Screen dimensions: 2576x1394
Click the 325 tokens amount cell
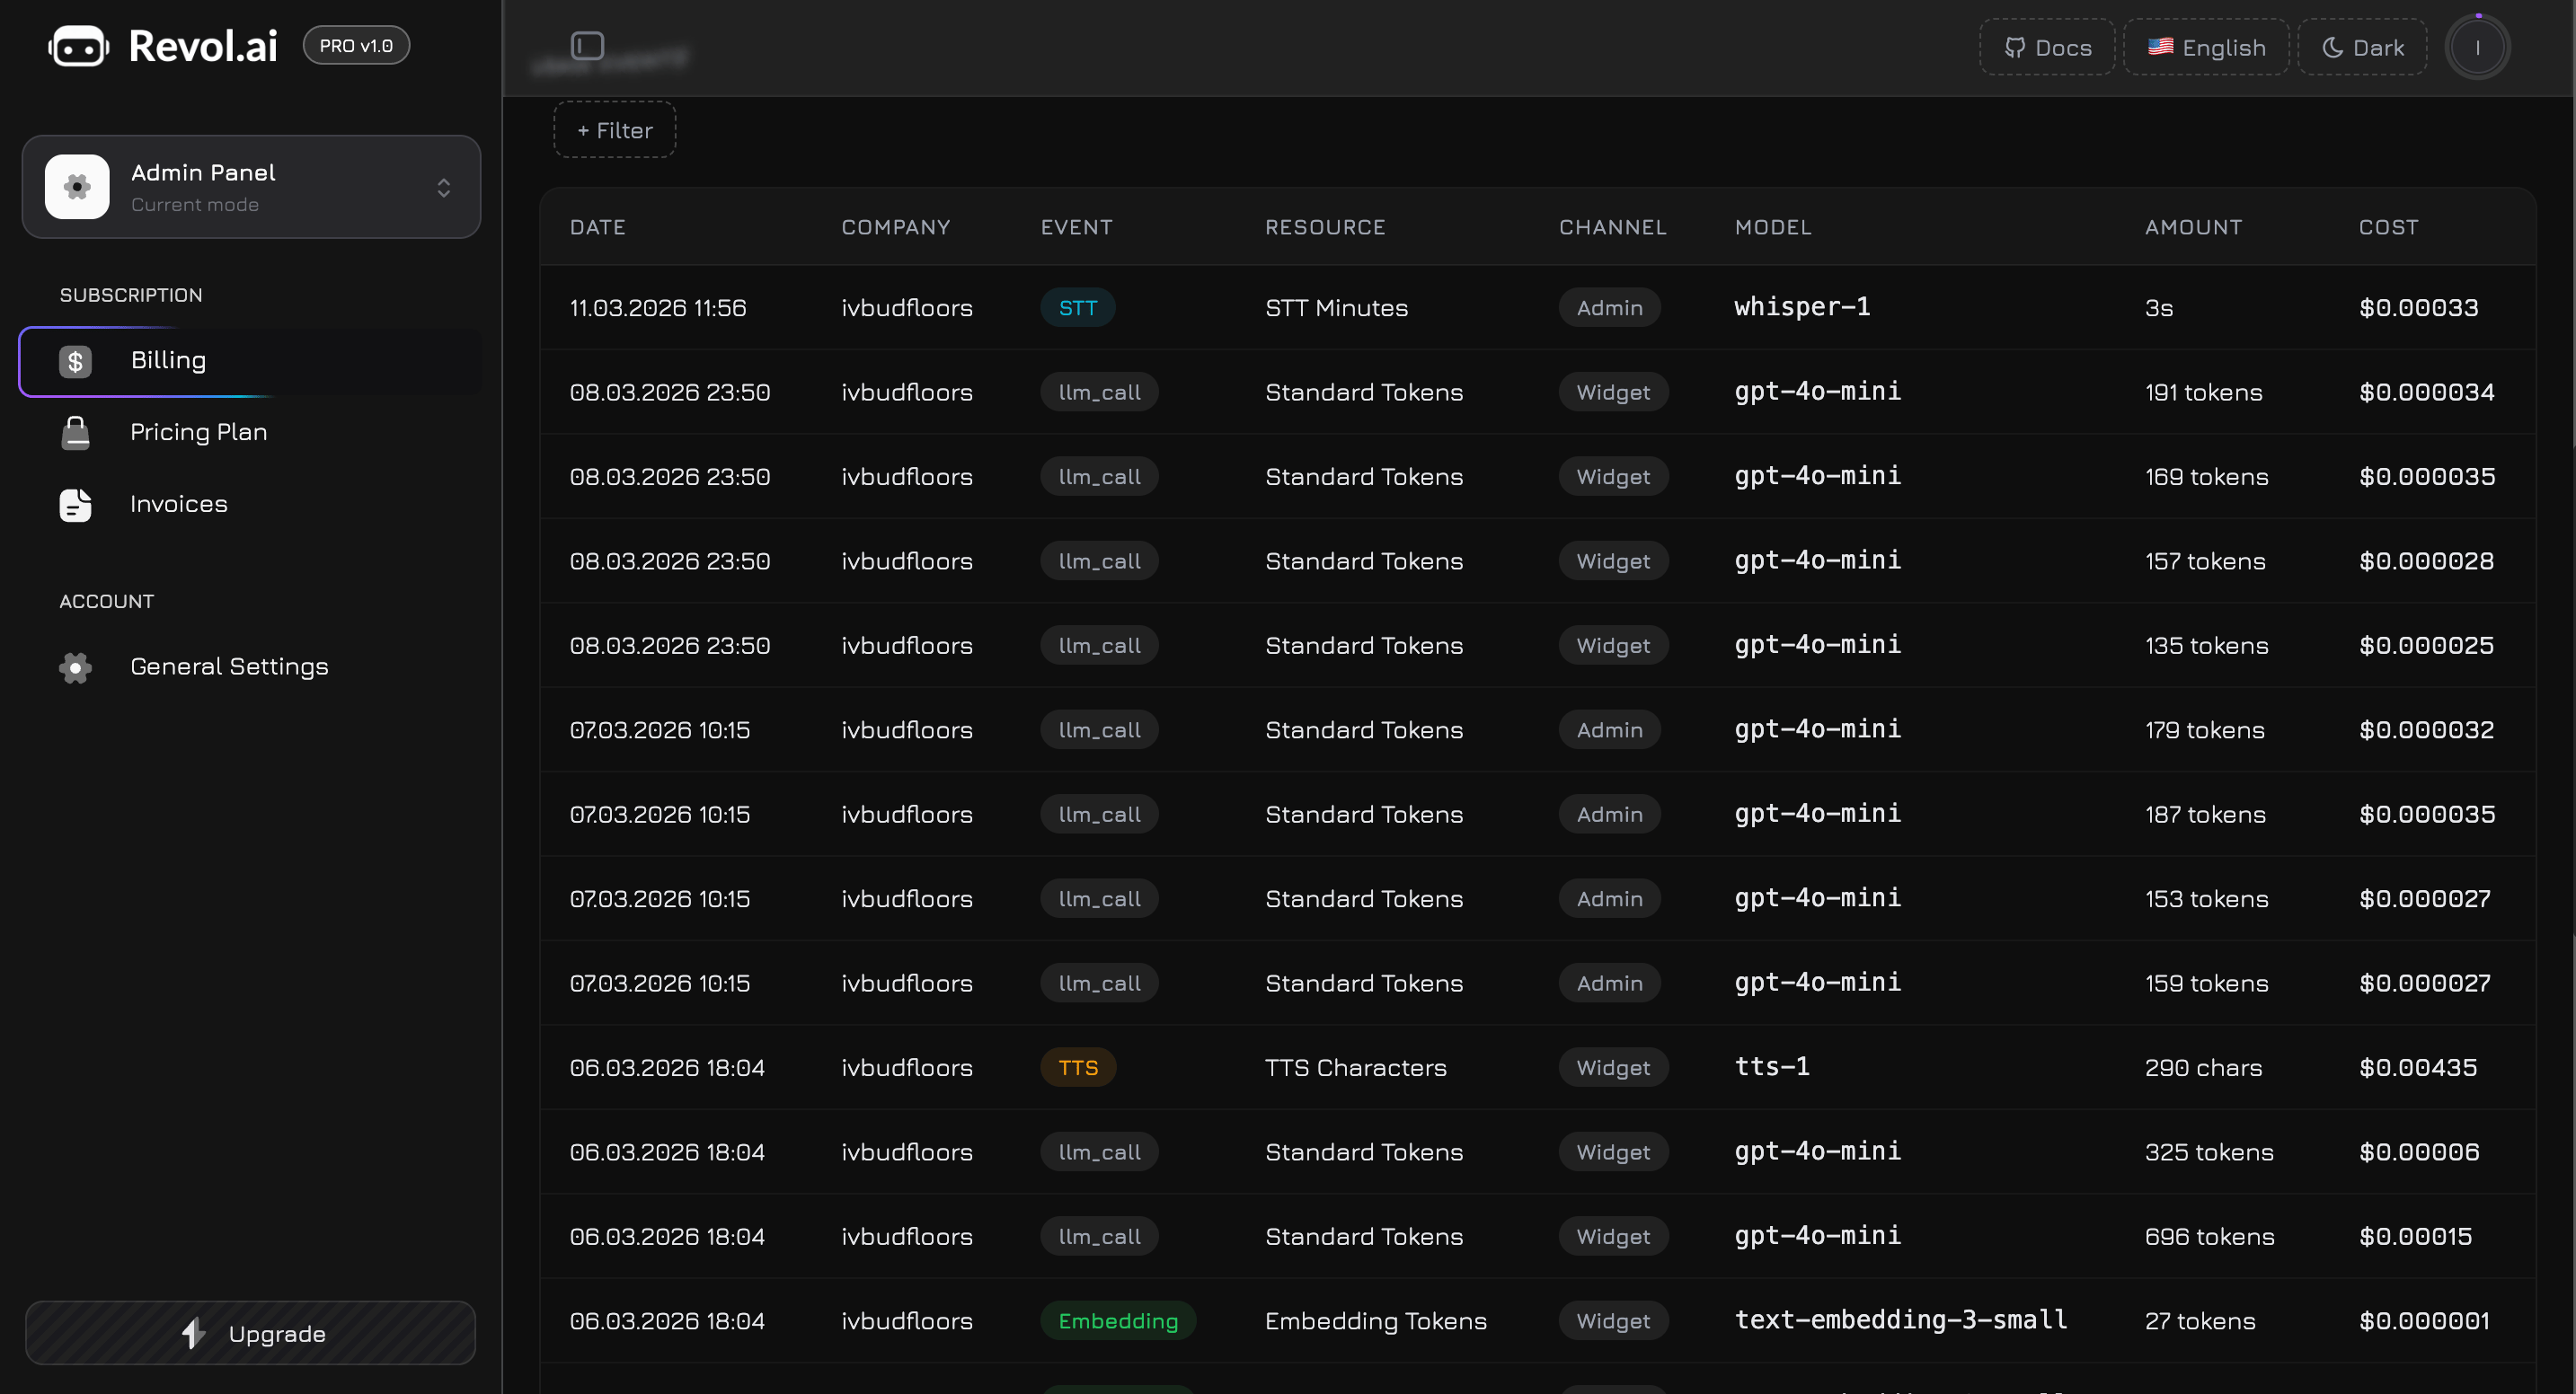2209,1153
